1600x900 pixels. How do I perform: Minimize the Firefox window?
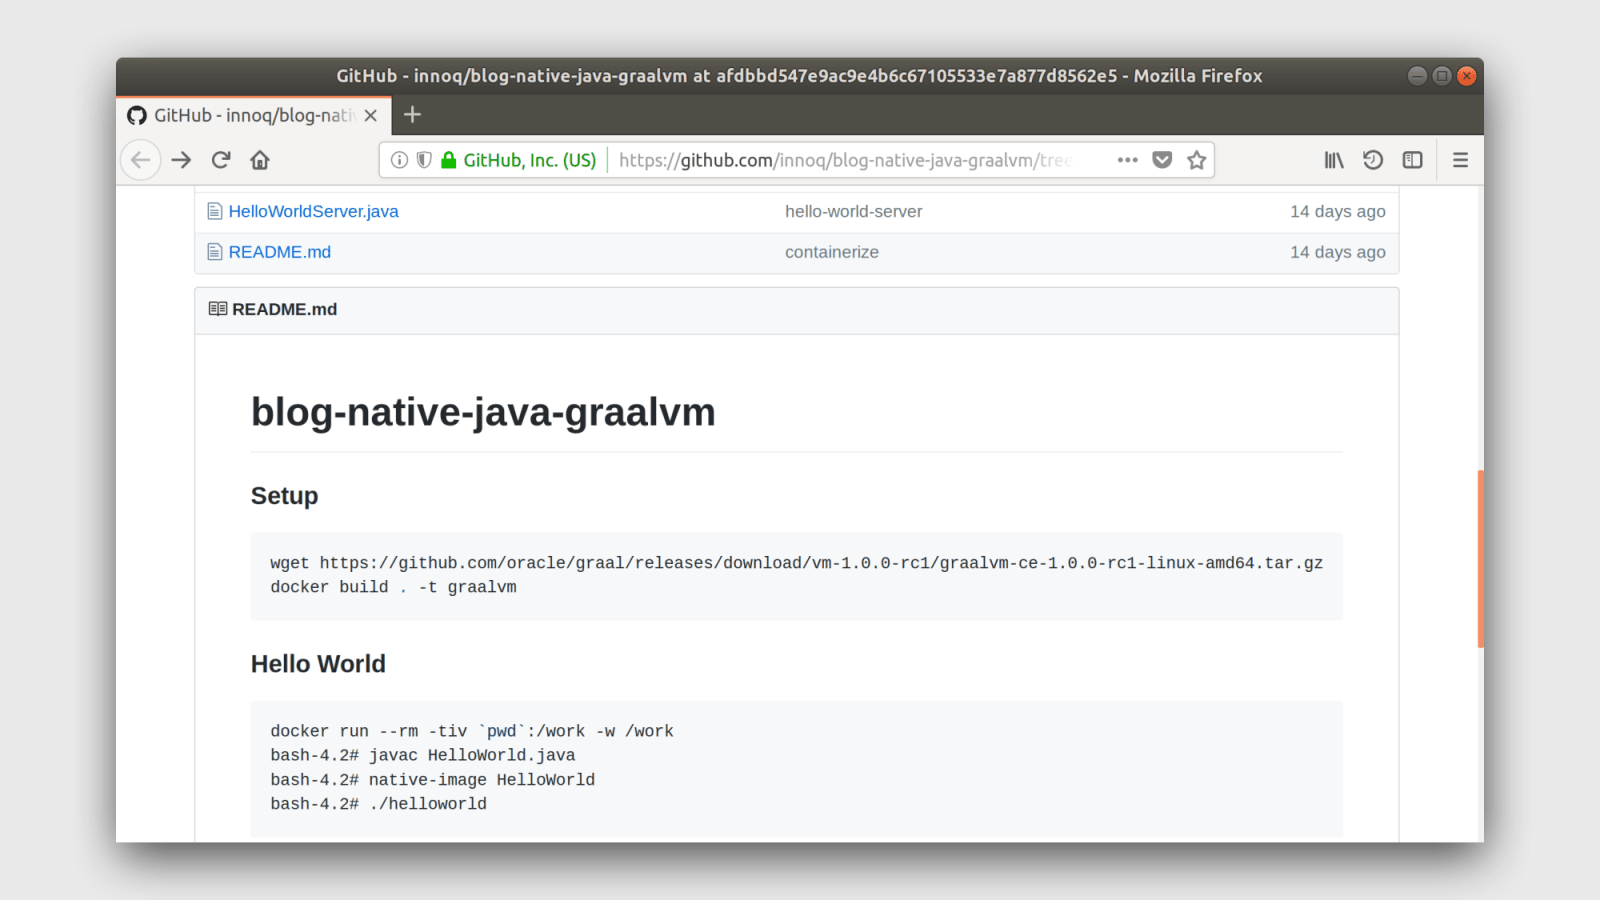coord(1417,76)
